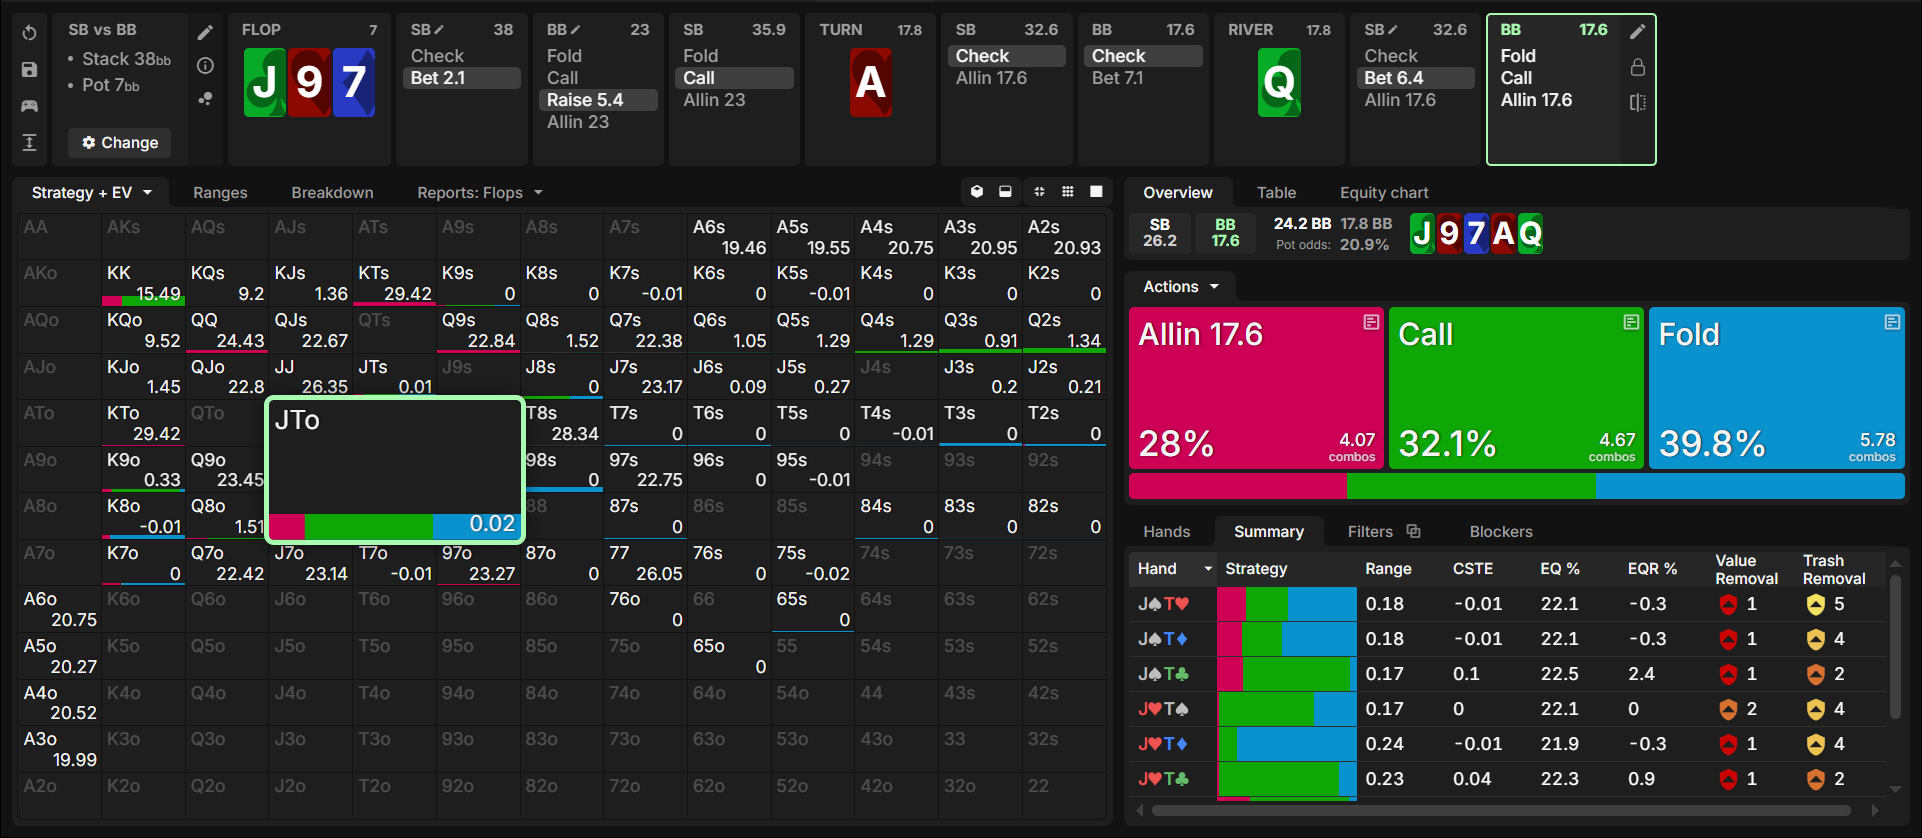Click the copy icon next to the Filters tab
This screenshot has width=1922, height=838.
1413,531
